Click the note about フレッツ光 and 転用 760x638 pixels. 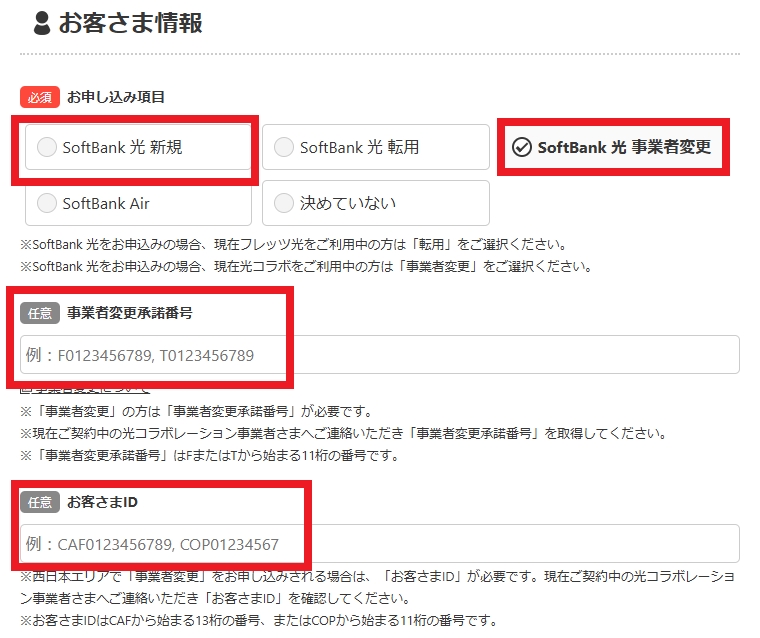[x=294, y=244]
